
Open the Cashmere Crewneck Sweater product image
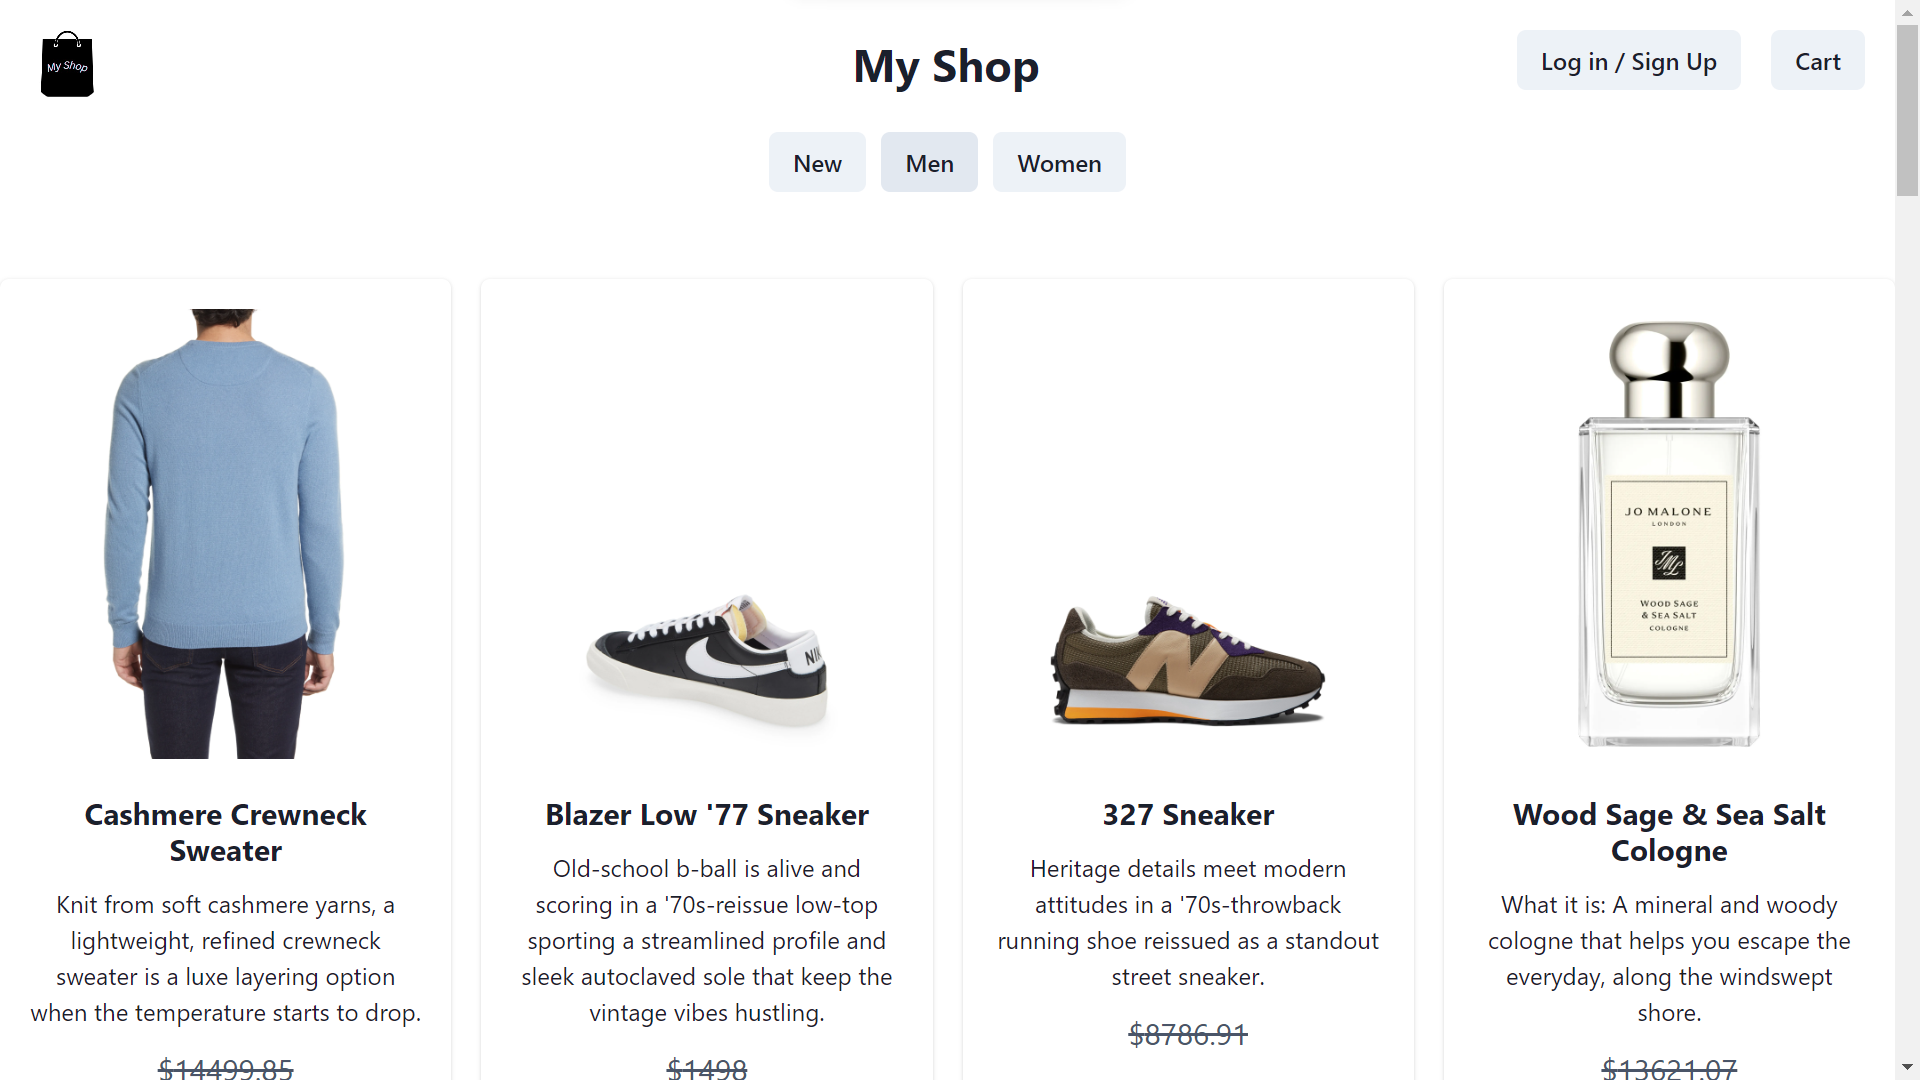(225, 530)
